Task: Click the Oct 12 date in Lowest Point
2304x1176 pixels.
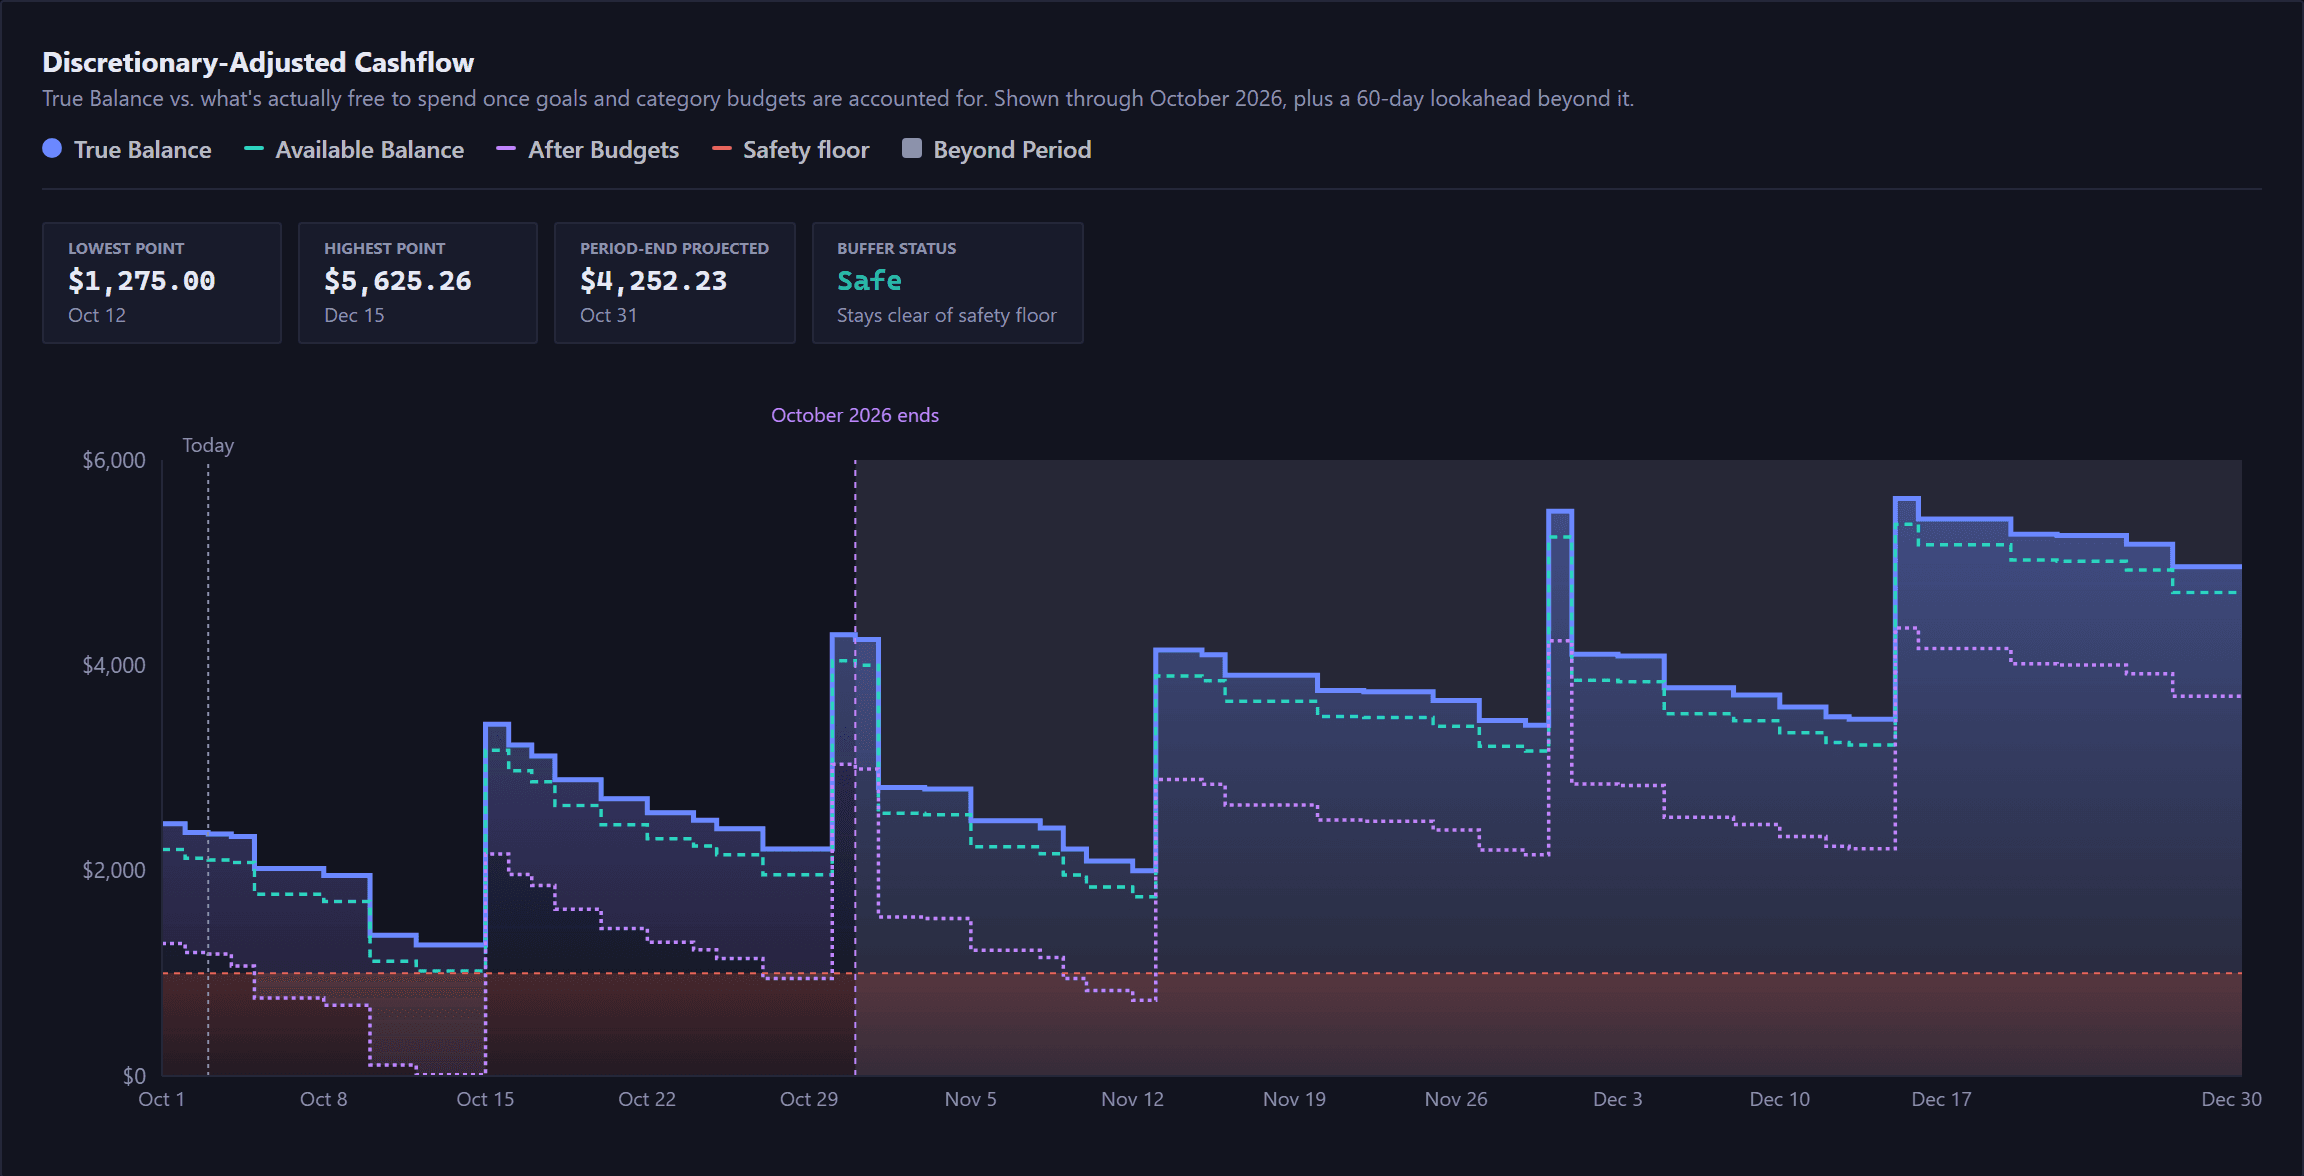Action: pos(97,315)
